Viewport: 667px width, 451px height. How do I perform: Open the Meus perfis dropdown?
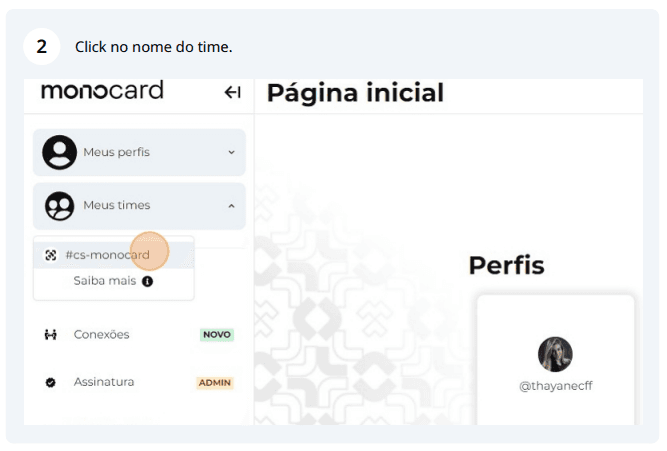[x=140, y=152]
